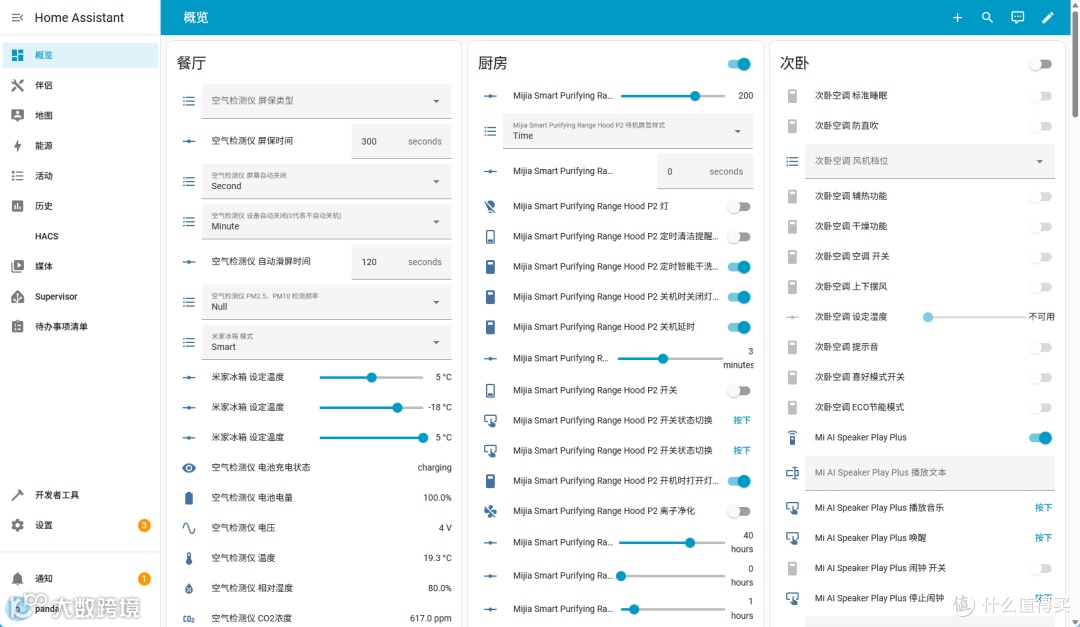Open the chat assistant icon in the header
Viewport: 1080px width, 627px height.
click(1017, 17)
